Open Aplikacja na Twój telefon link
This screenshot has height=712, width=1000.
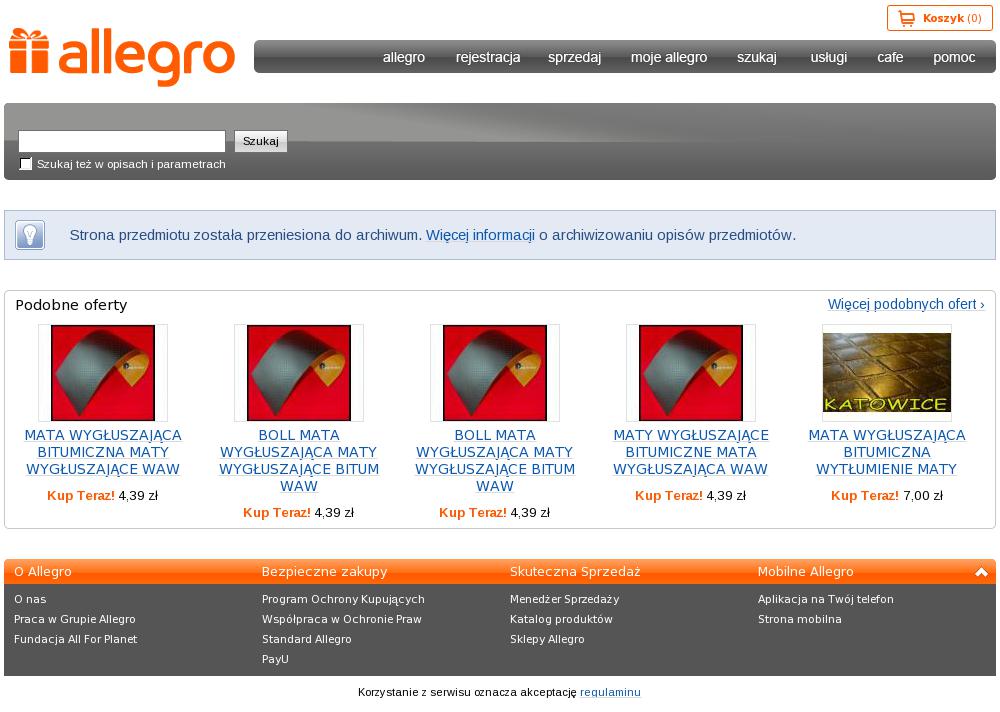[x=826, y=599]
